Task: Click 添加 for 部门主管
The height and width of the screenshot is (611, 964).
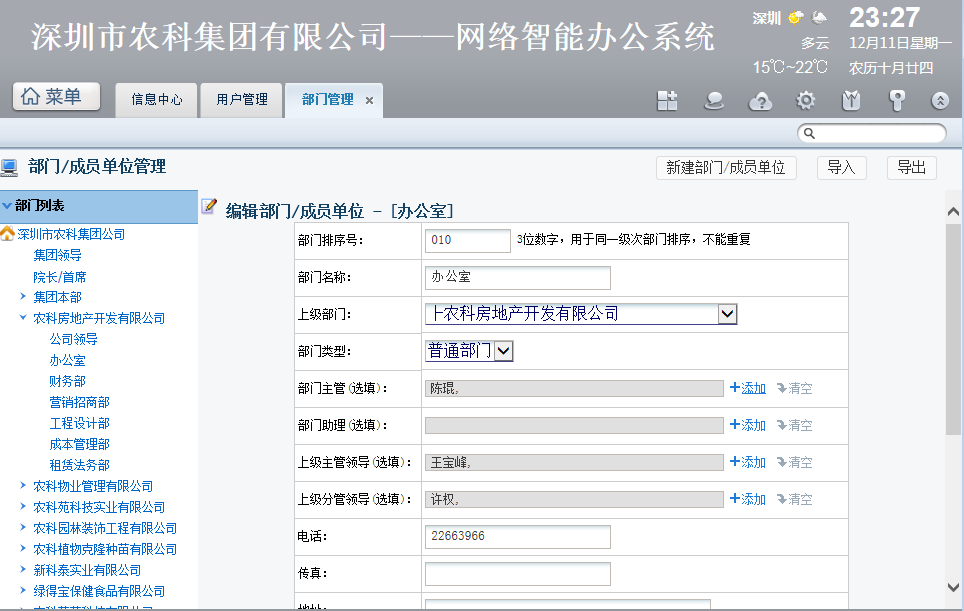Action: (748, 388)
